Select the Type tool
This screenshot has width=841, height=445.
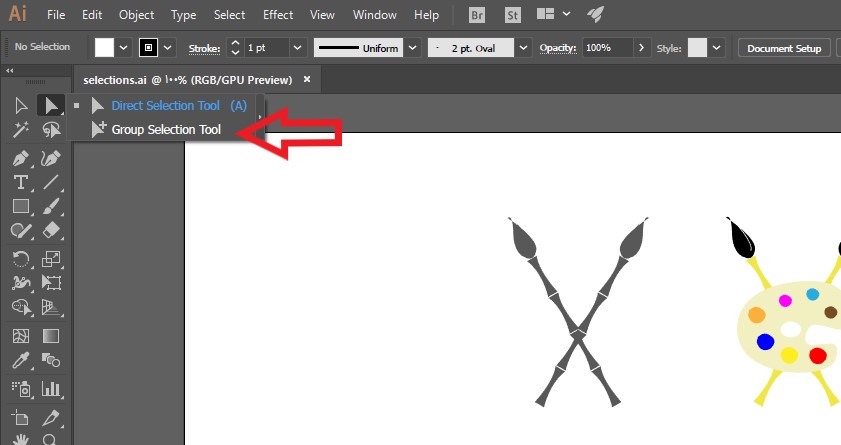[20, 182]
